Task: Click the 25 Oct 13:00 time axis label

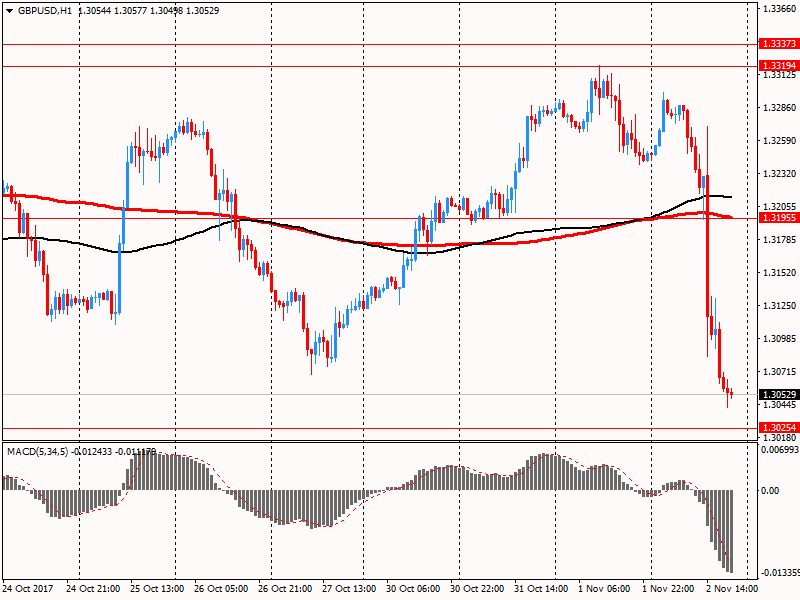Action: [x=157, y=589]
